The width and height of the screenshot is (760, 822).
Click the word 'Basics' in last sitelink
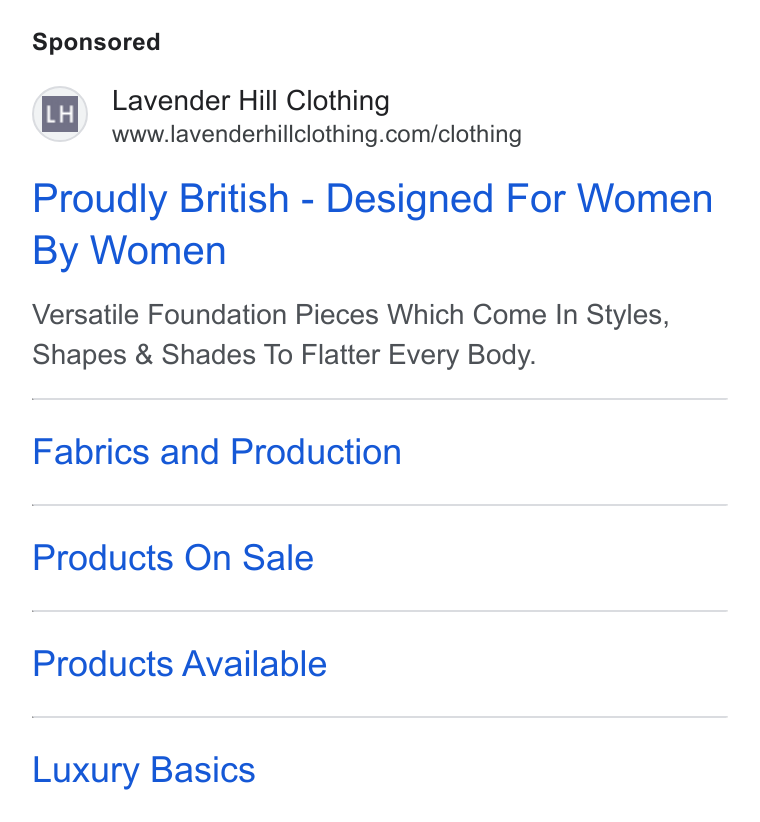click(x=203, y=770)
